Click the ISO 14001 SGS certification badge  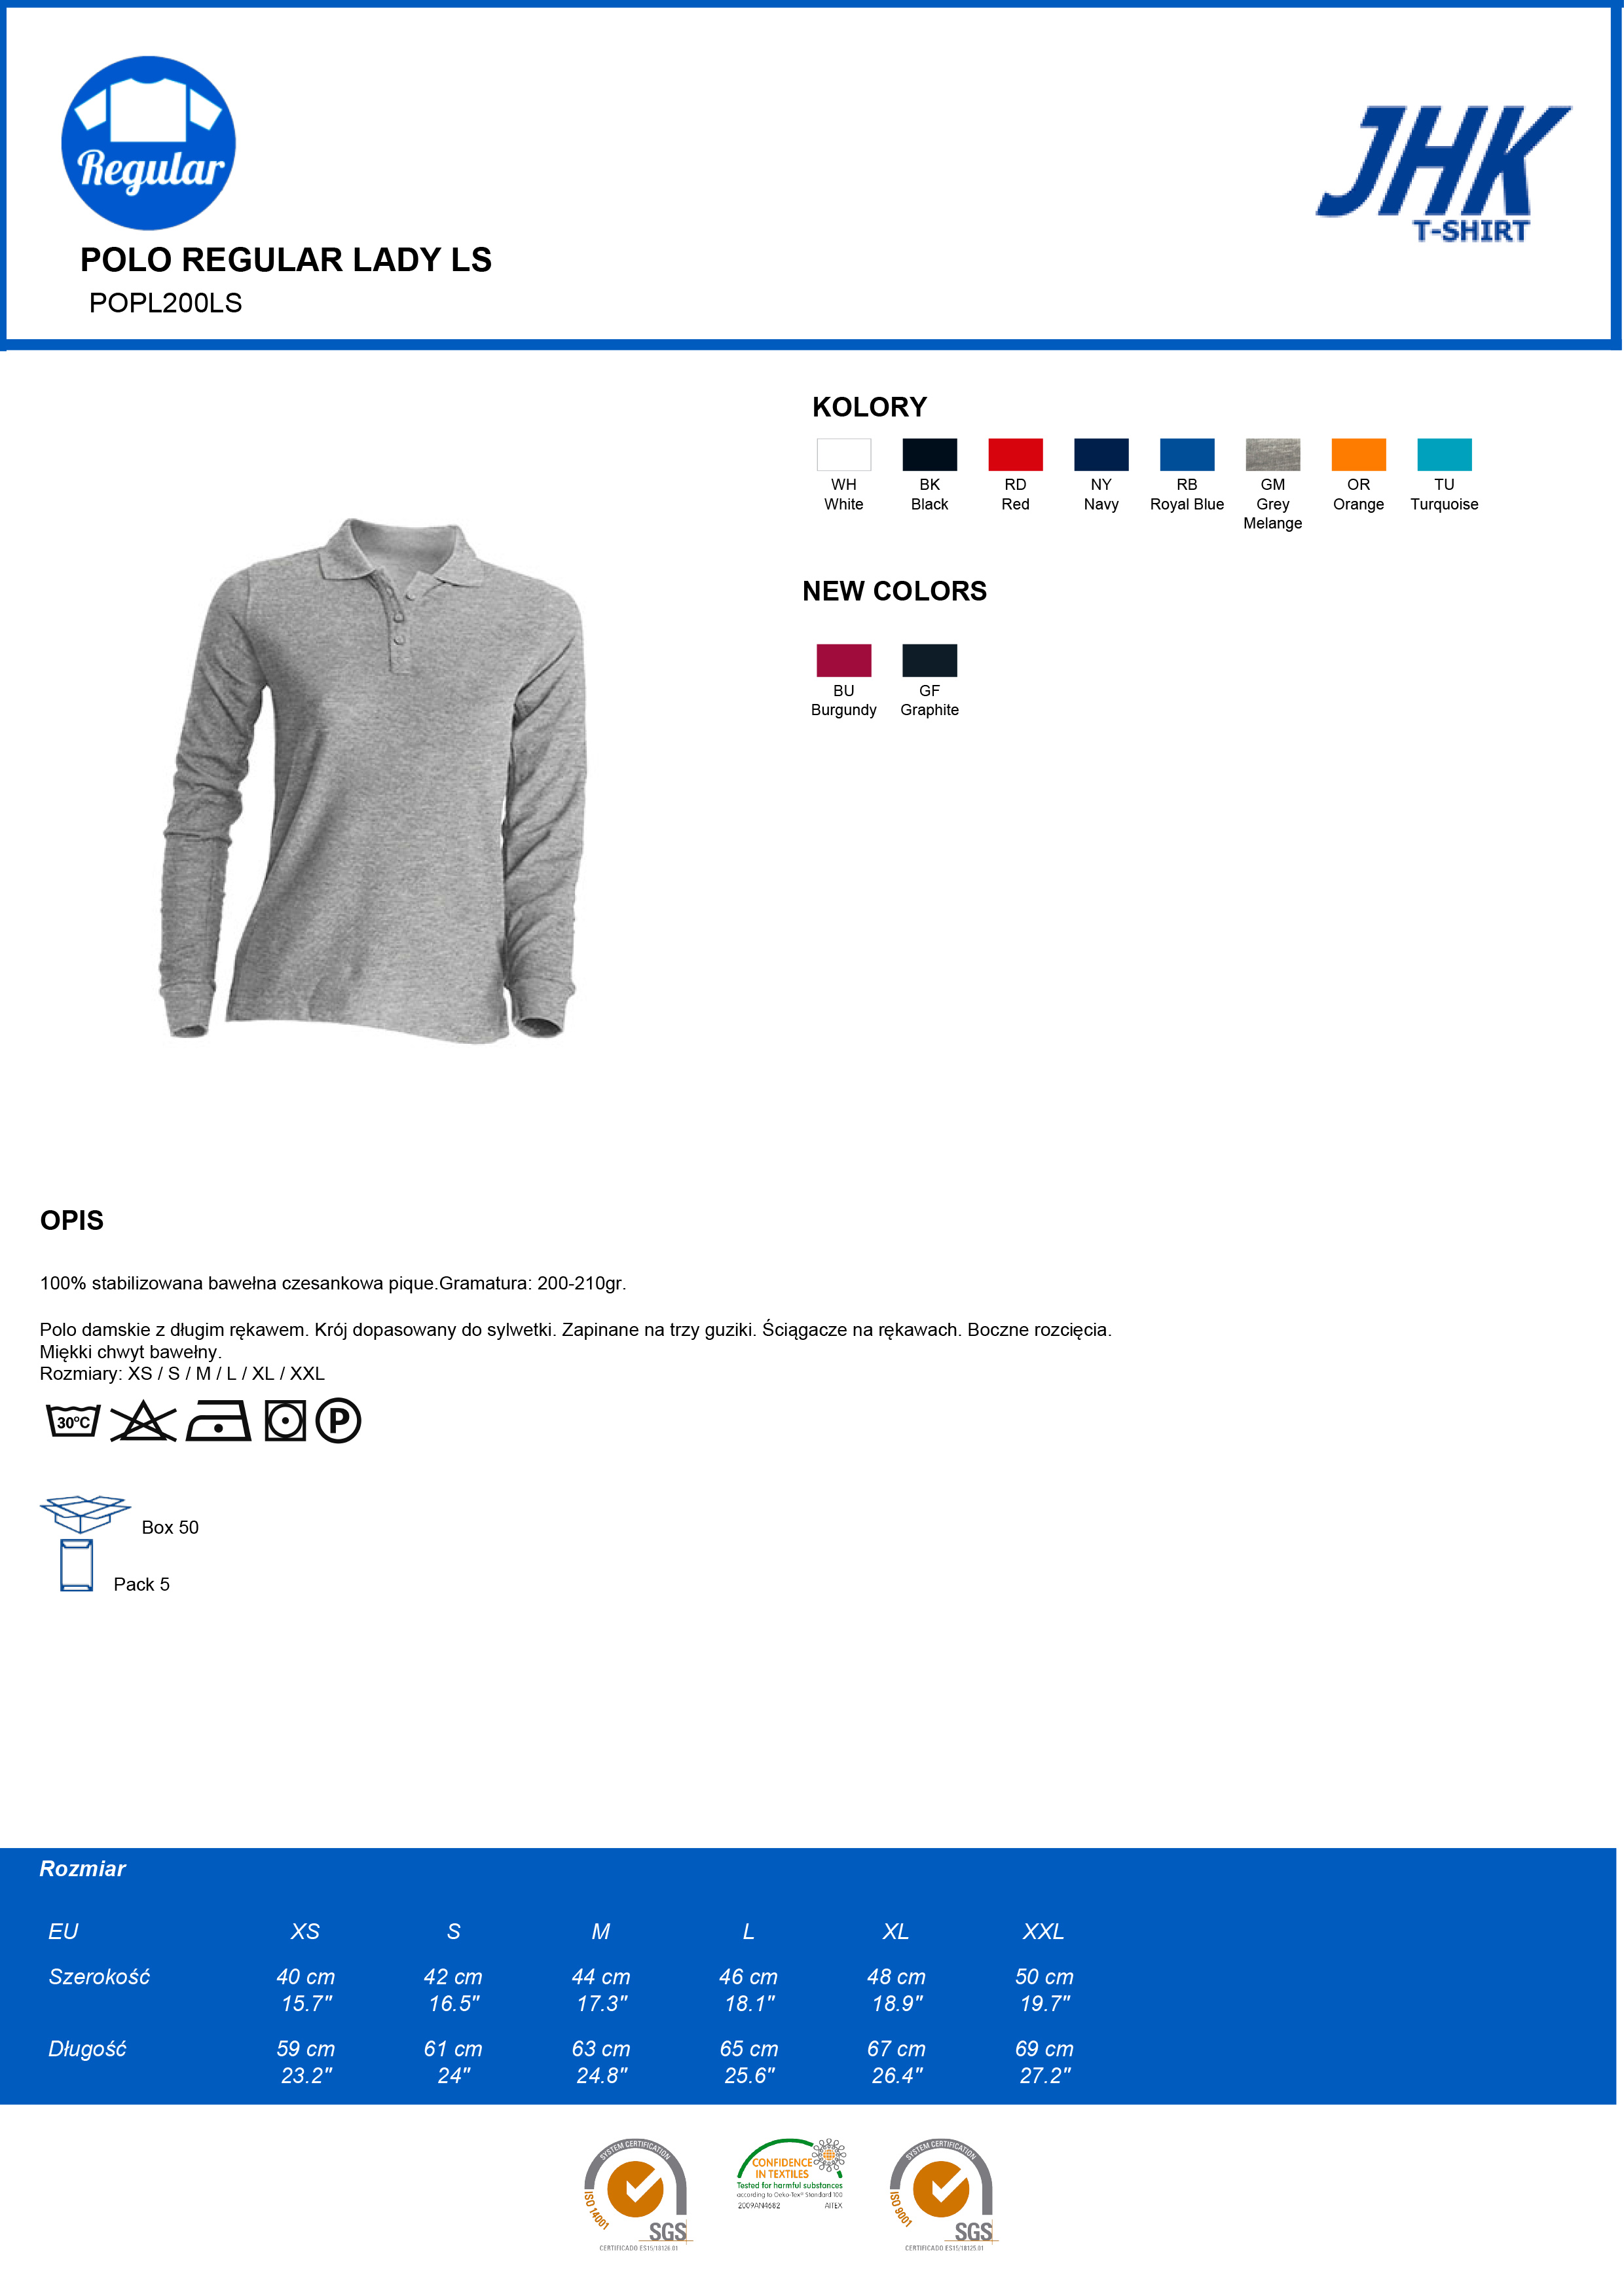(637, 2194)
